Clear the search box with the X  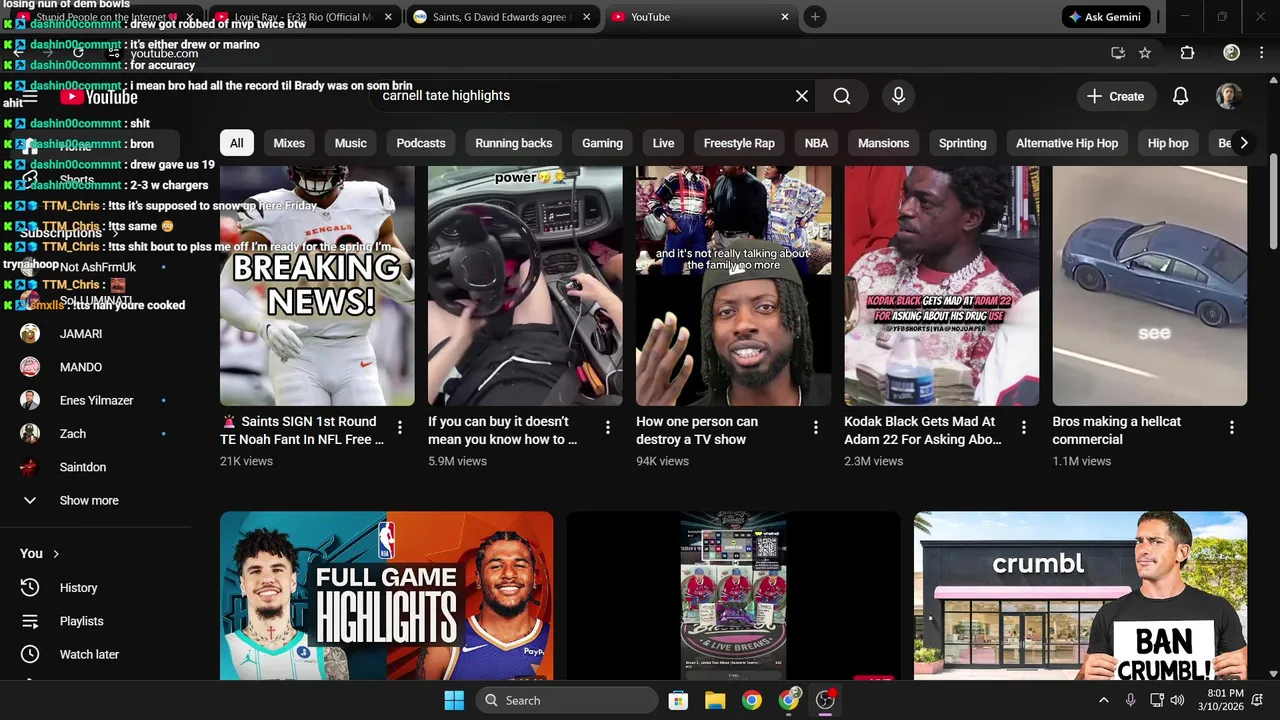click(801, 96)
